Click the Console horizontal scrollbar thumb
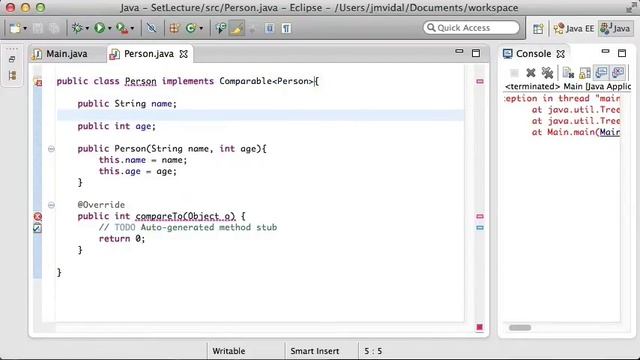This screenshot has width=640, height=360. point(520,327)
